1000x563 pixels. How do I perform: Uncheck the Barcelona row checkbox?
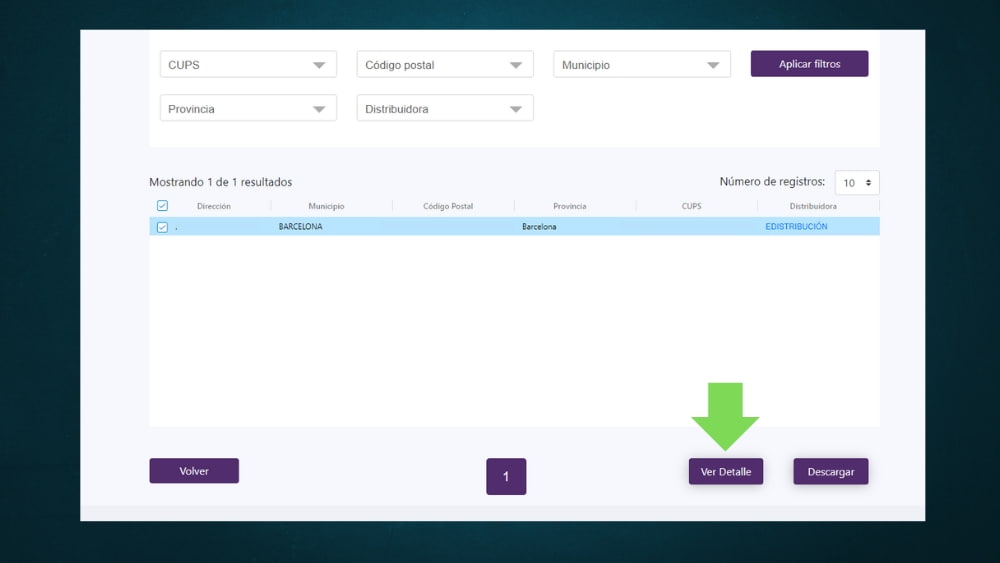(163, 227)
